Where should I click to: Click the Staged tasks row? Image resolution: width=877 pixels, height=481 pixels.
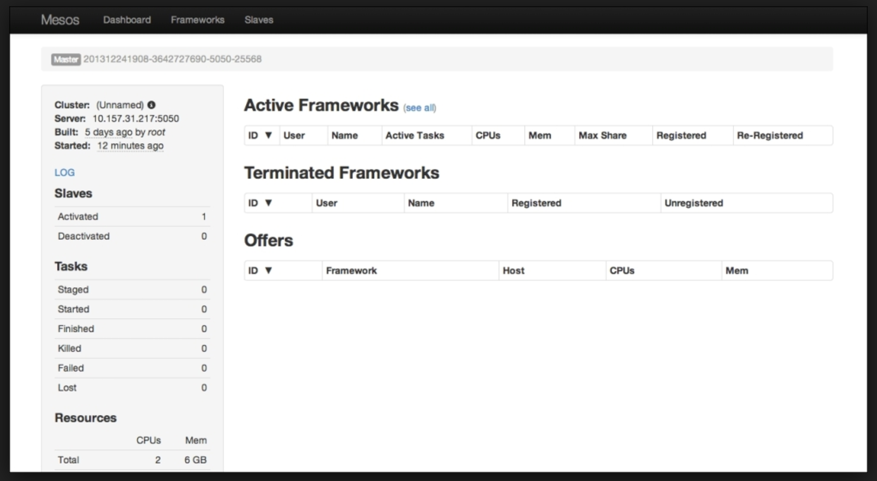click(x=132, y=290)
